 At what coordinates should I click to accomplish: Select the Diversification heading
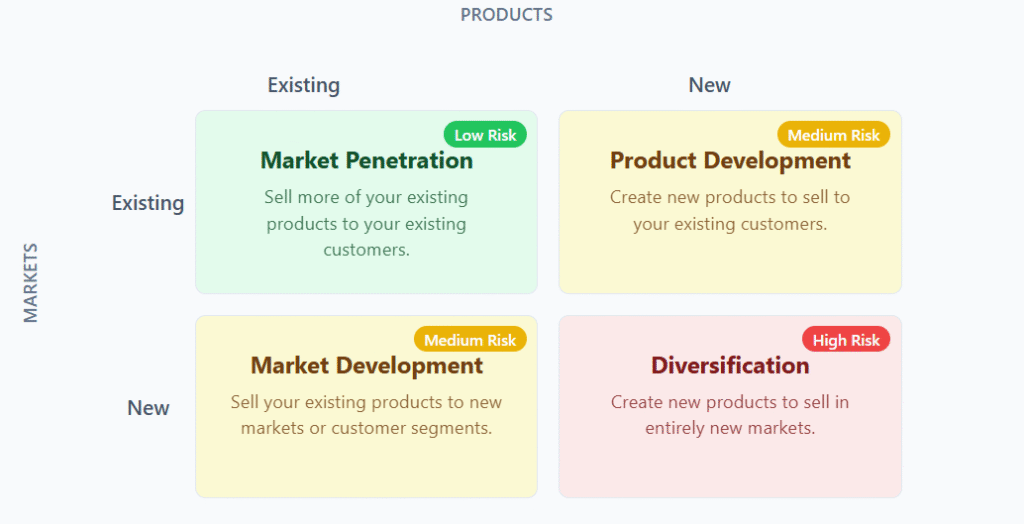pyautogui.click(x=730, y=366)
